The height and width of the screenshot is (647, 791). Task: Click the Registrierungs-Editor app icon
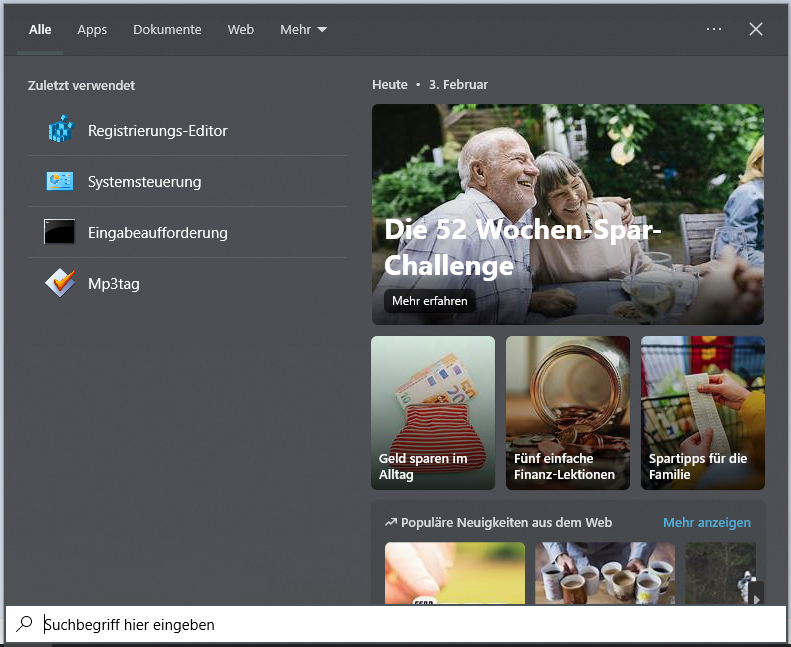tap(61, 130)
